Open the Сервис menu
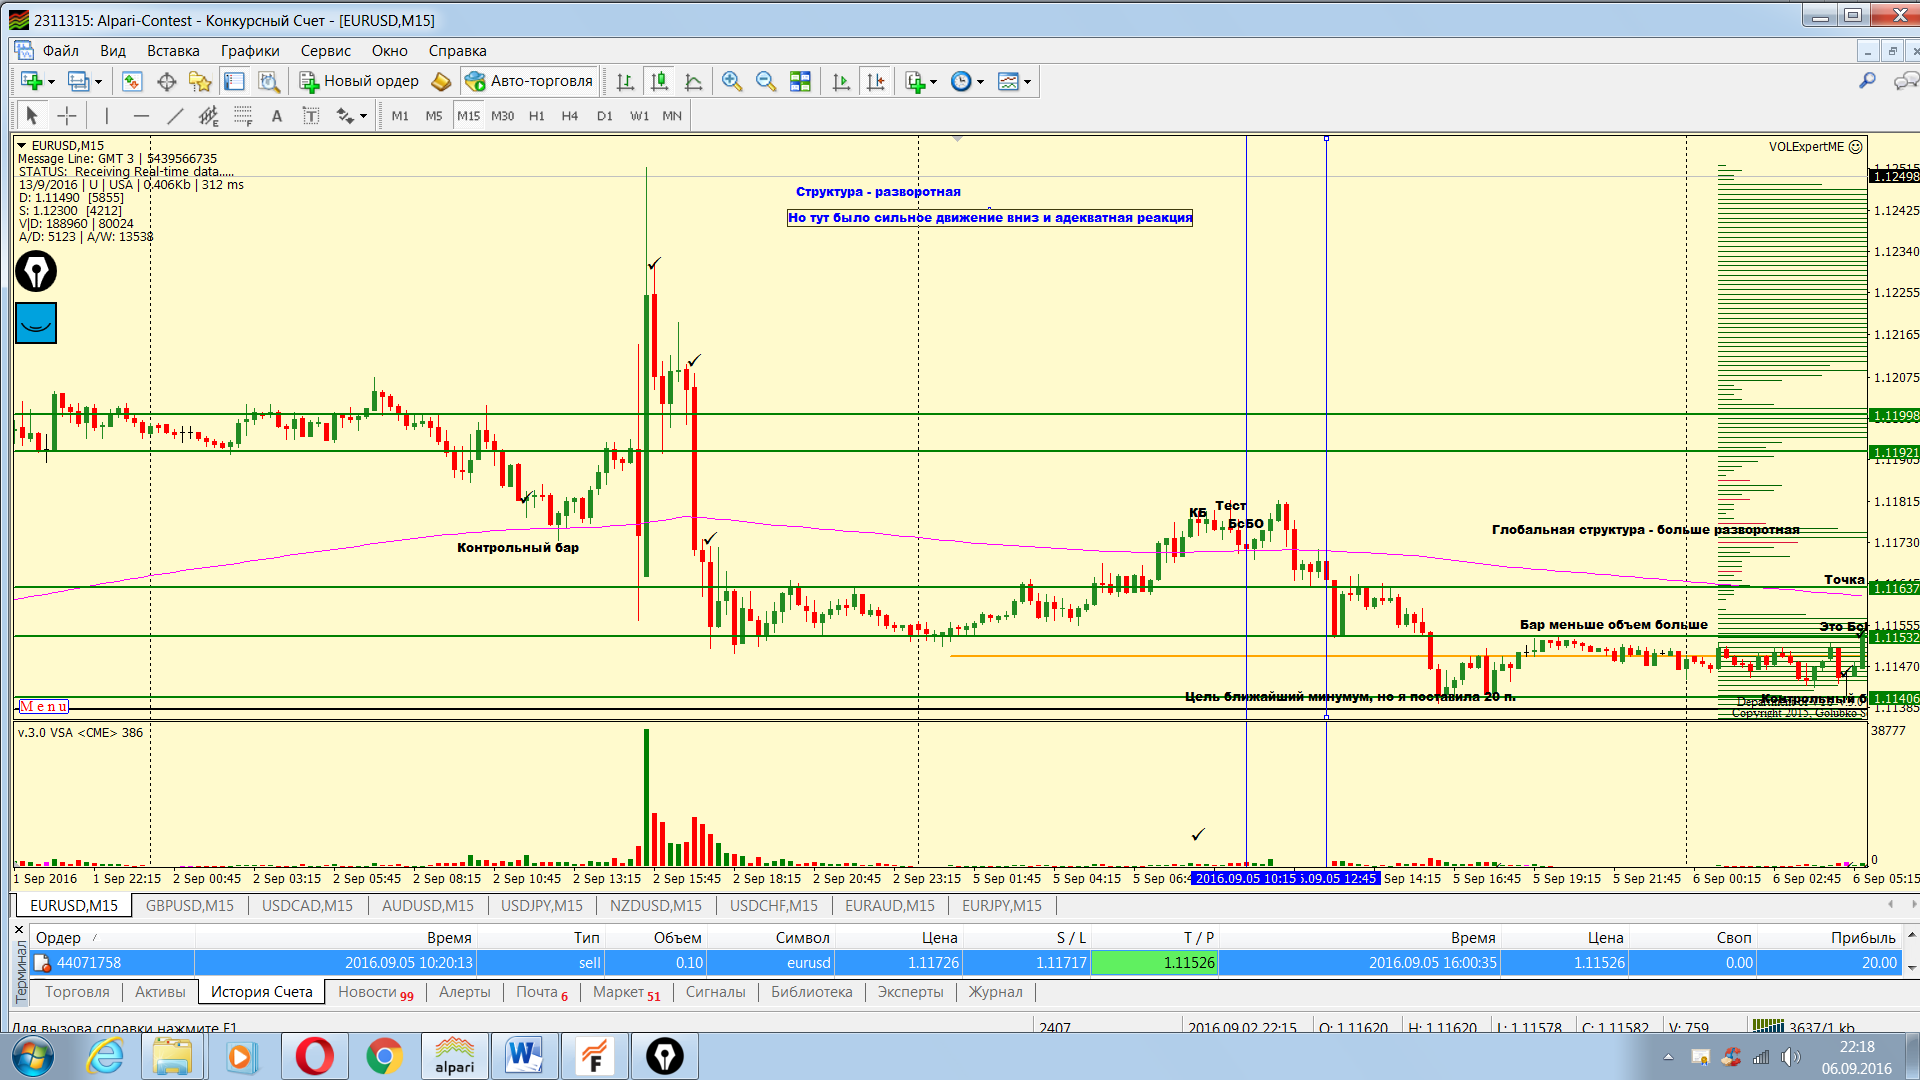The width and height of the screenshot is (1920, 1080). point(325,51)
